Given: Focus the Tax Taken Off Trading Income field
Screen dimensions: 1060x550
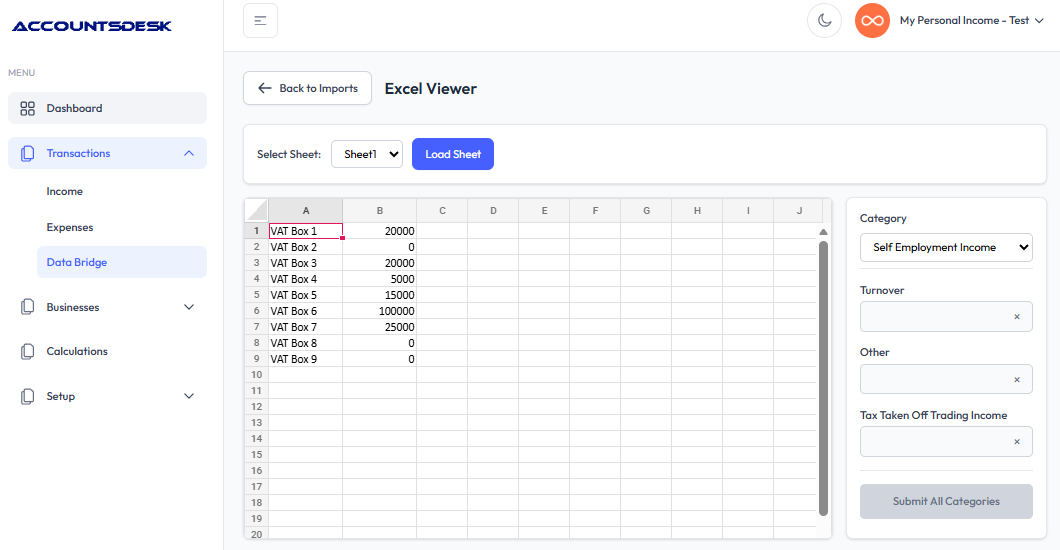Looking at the screenshot, I should (946, 442).
